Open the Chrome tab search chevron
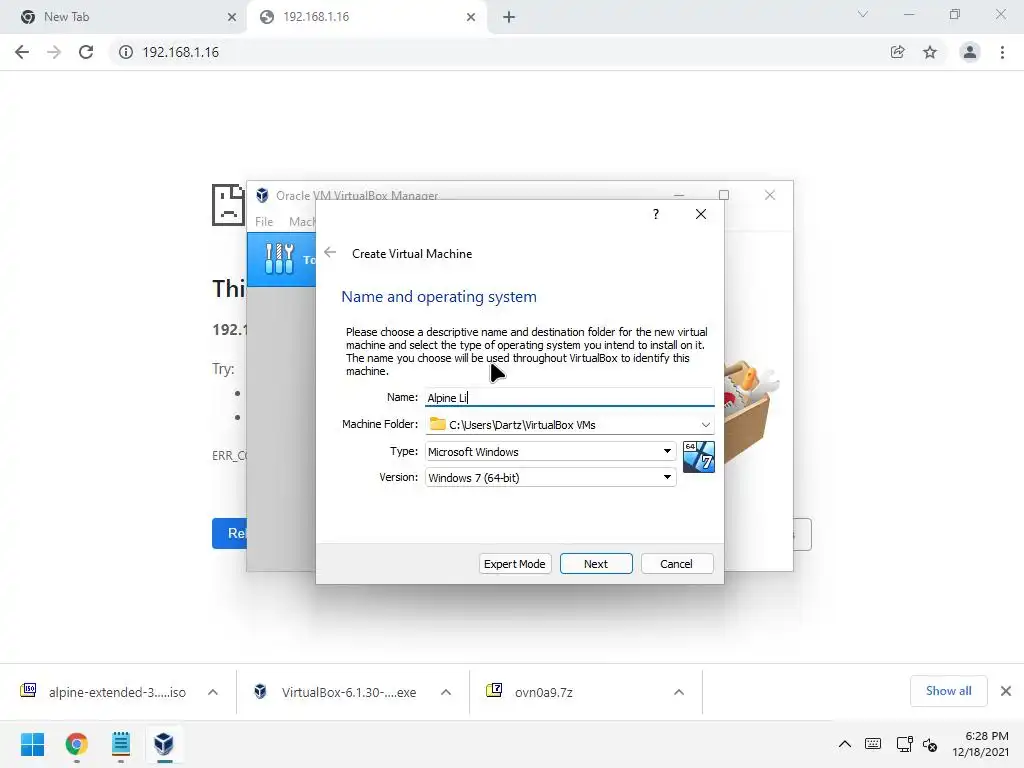The height and width of the screenshot is (768, 1024). [863, 14]
